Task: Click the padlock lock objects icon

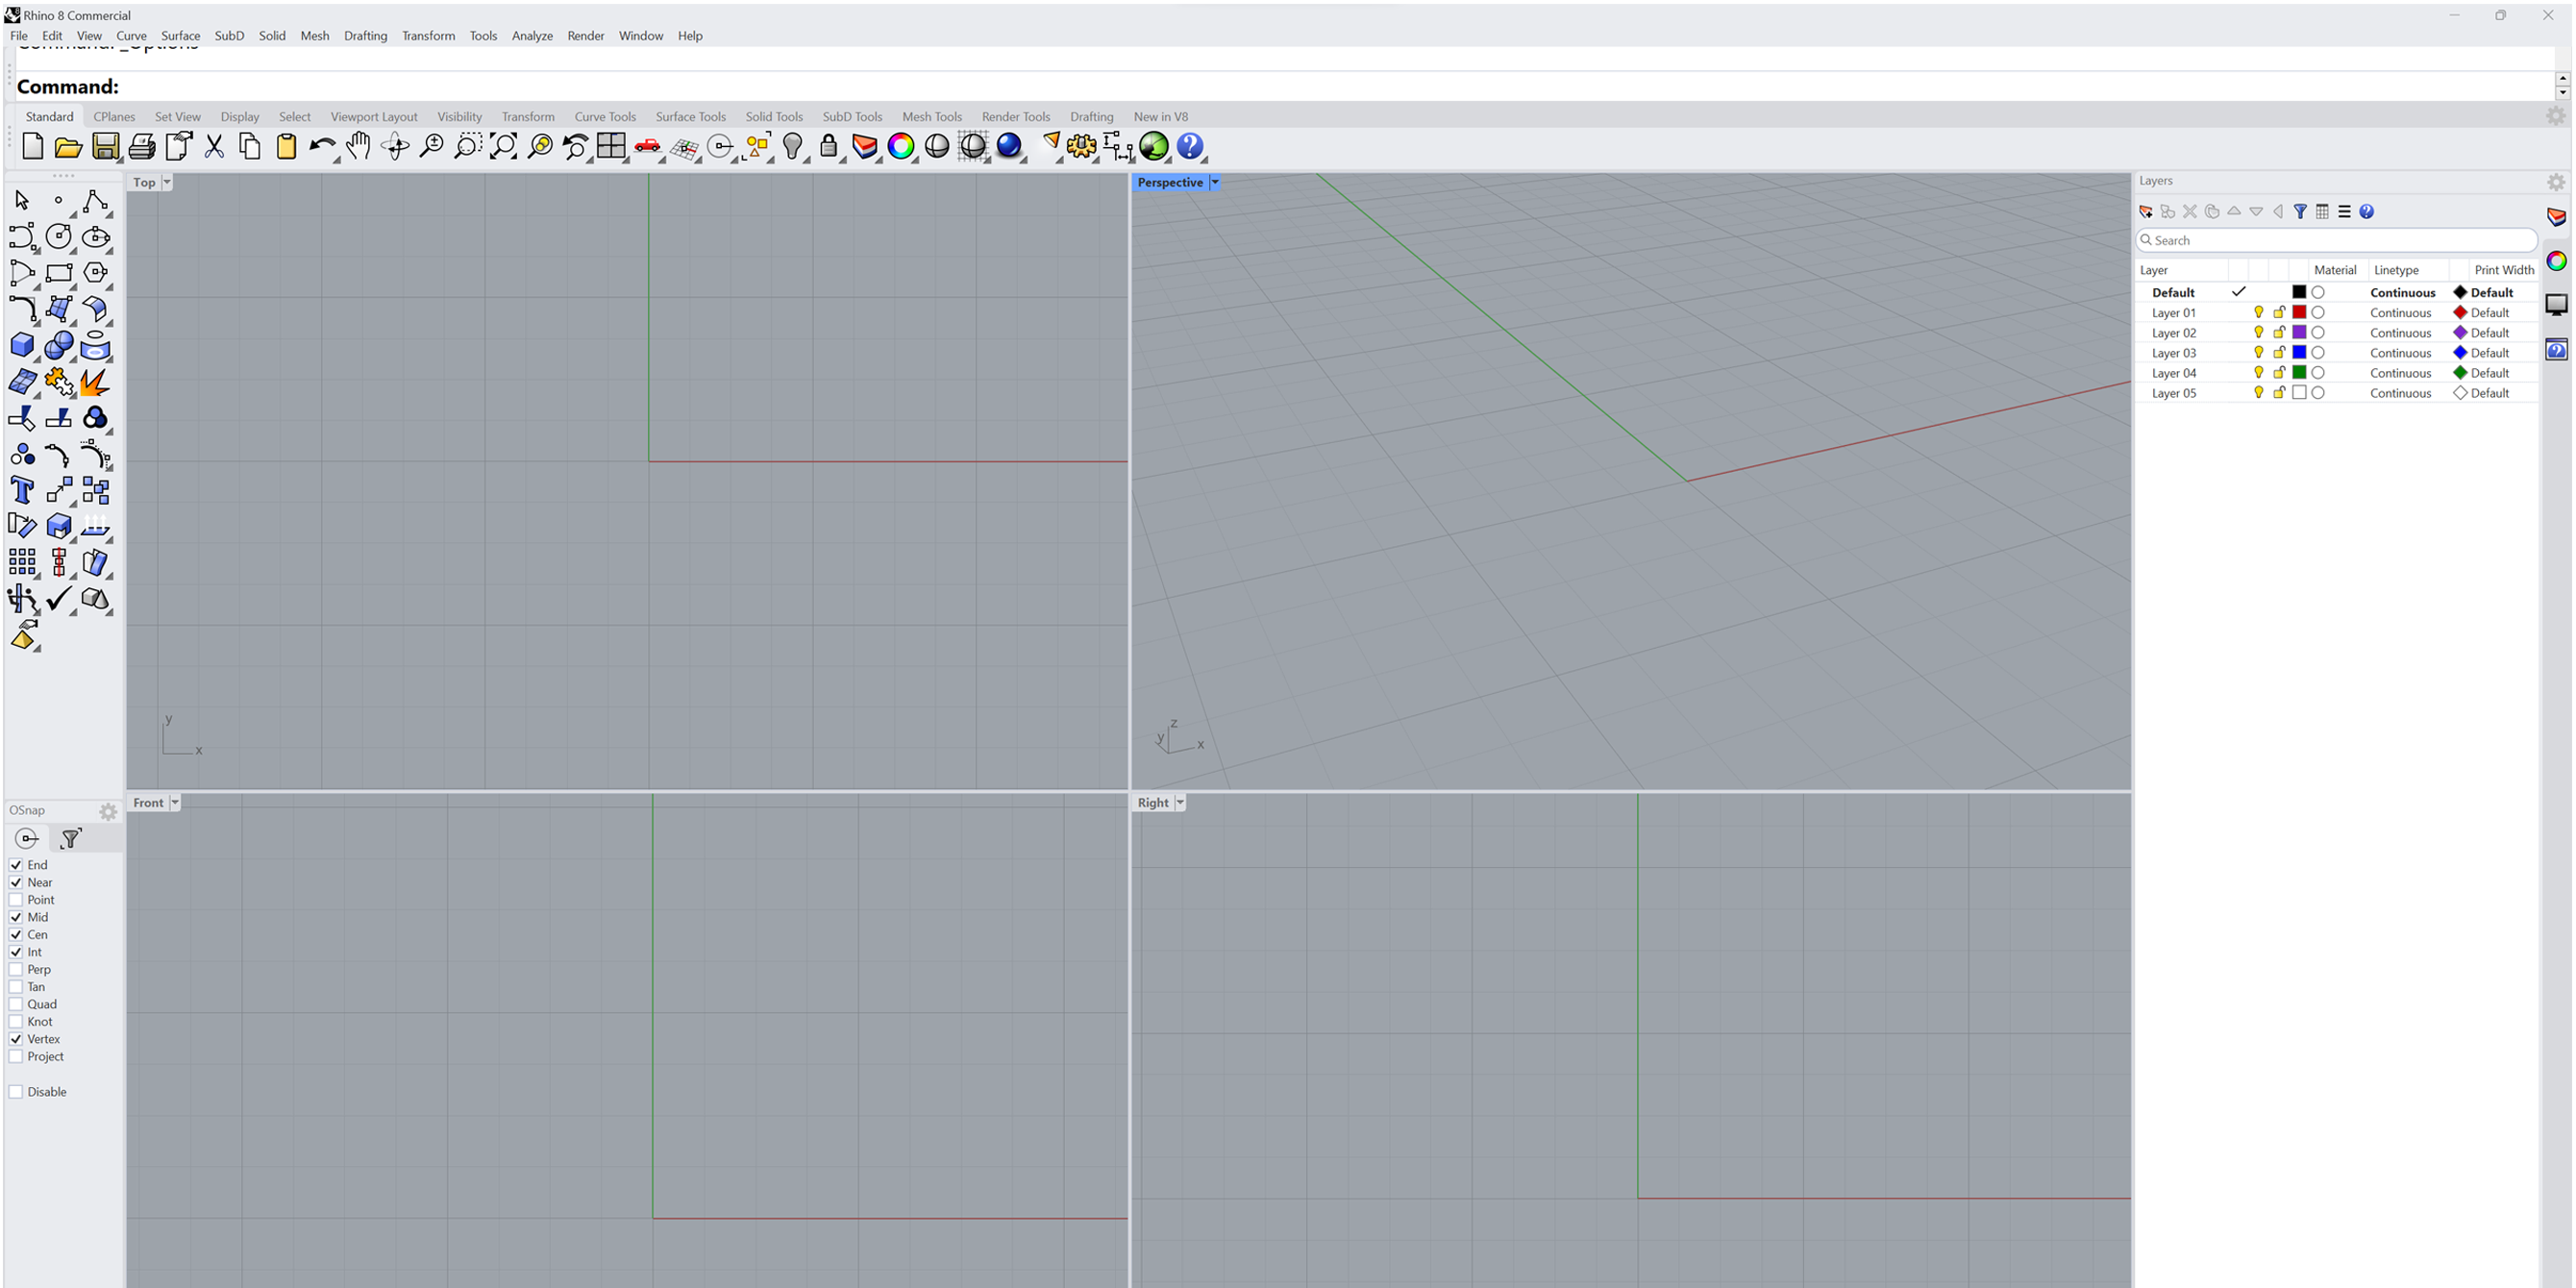Action: 829,147
